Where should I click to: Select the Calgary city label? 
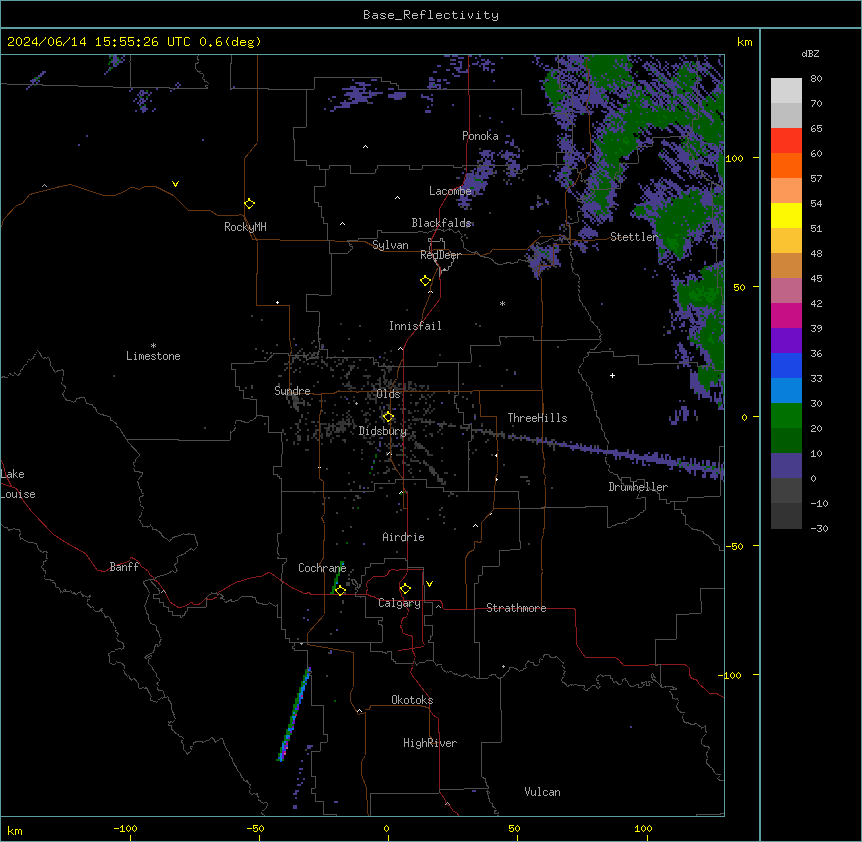tap(400, 603)
